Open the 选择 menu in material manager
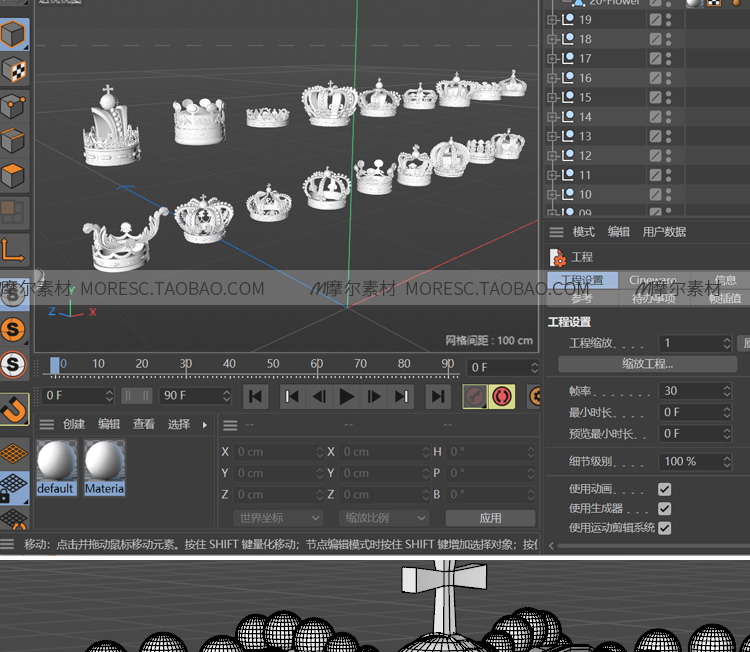This screenshot has height=652, width=750. tap(179, 424)
